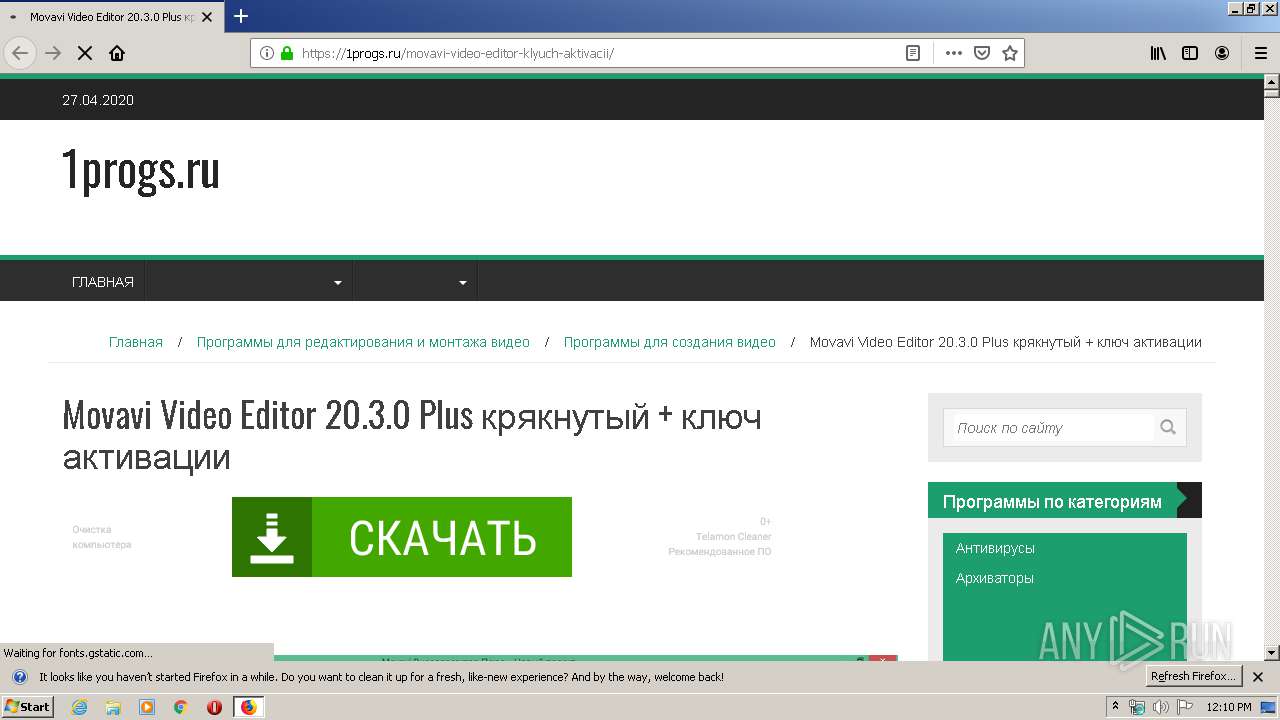
Task: Open the Антивирусы category
Action: point(995,548)
